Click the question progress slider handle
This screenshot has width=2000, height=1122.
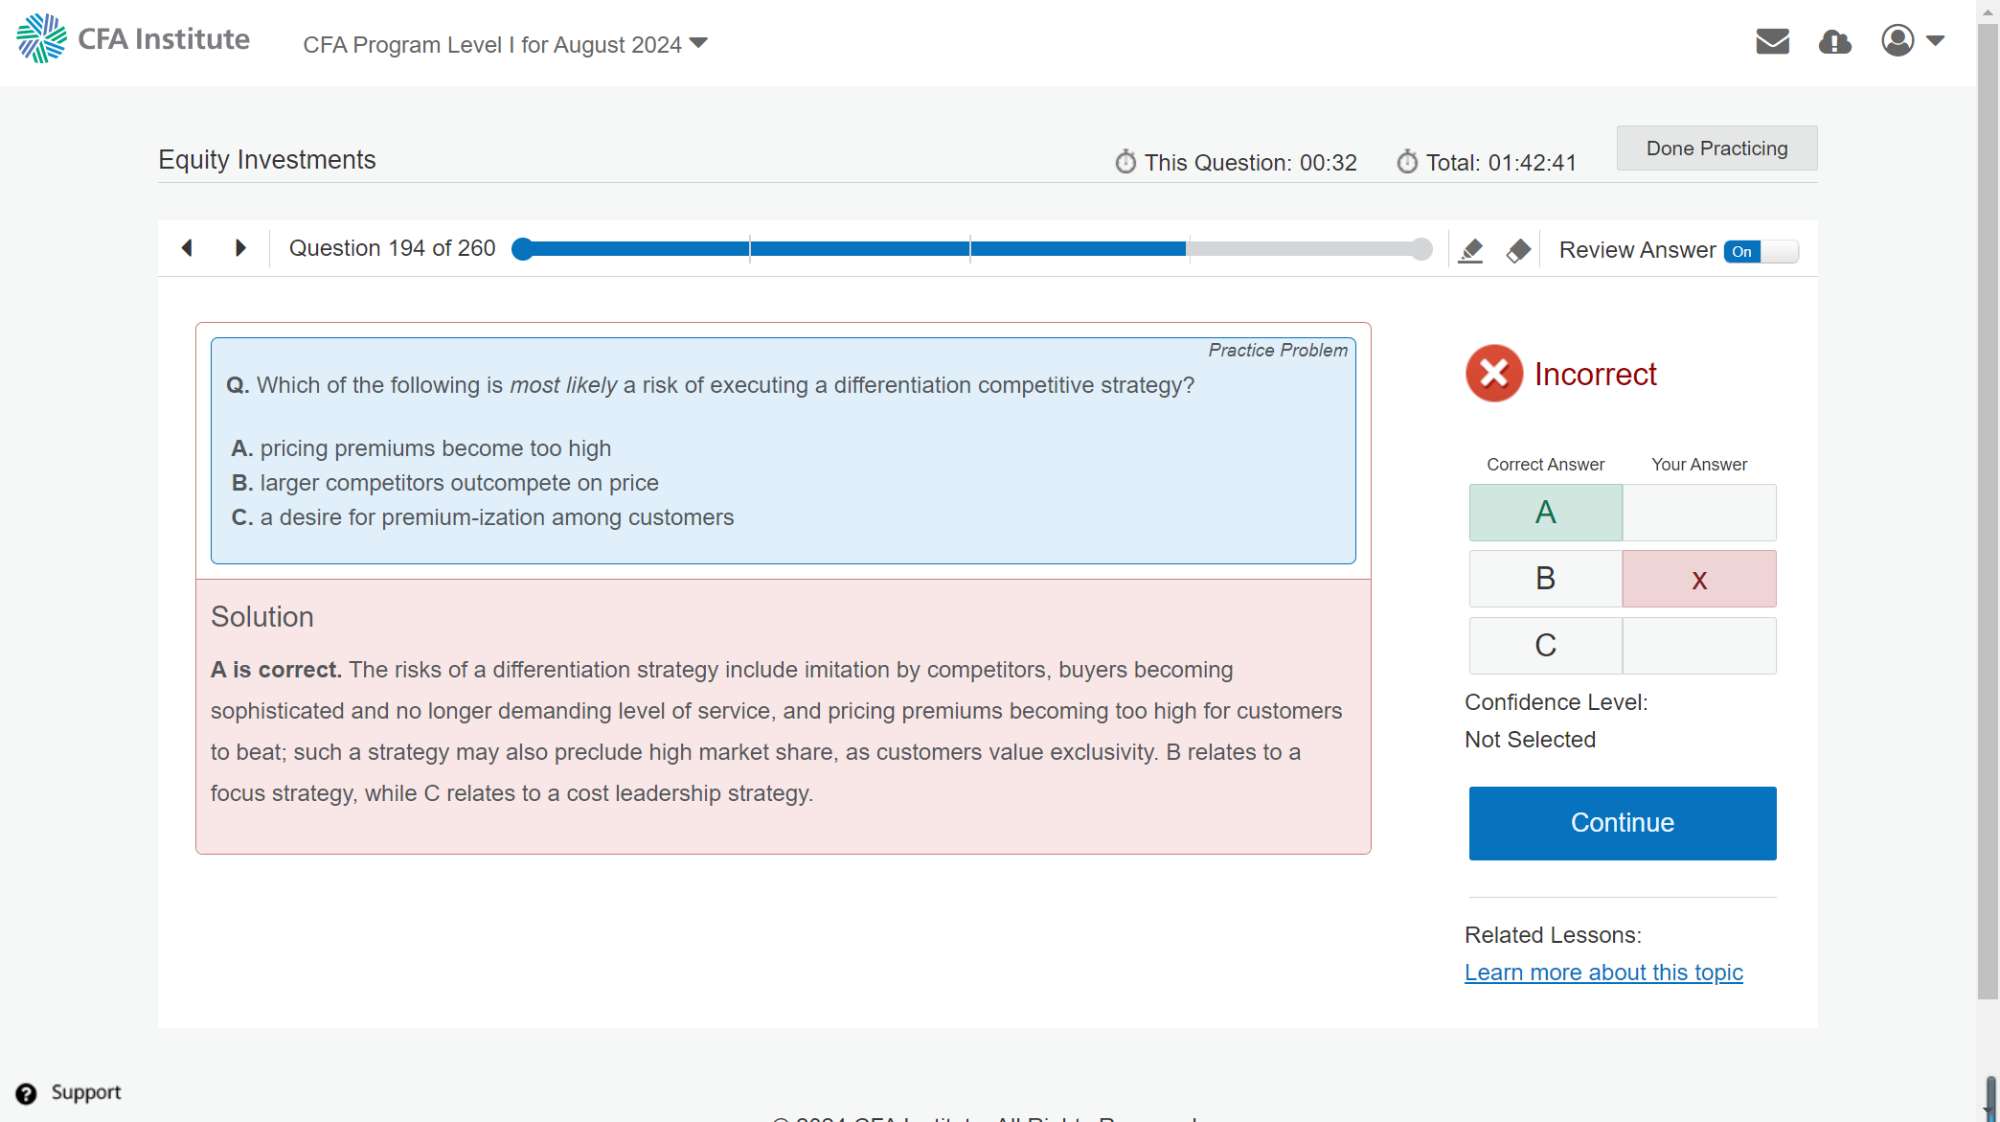tap(522, 249)
